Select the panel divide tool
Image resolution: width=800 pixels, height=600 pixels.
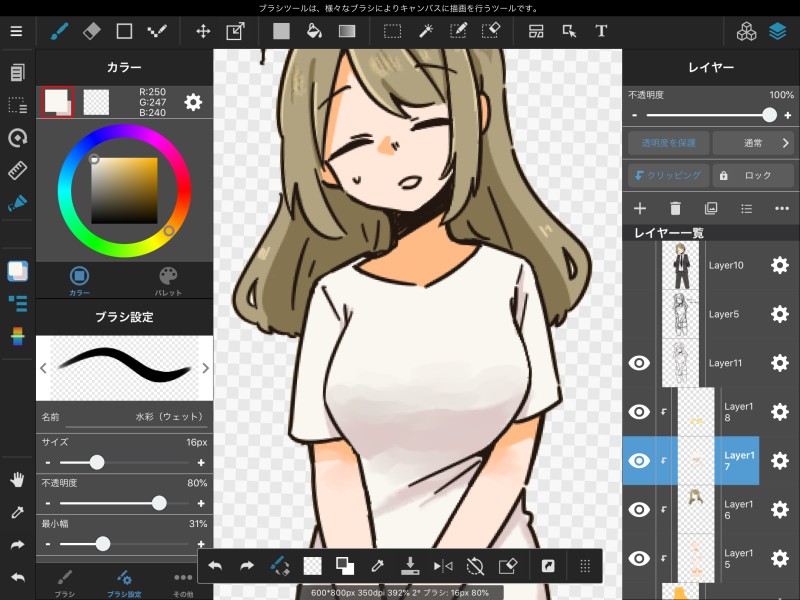pos(536,31)
